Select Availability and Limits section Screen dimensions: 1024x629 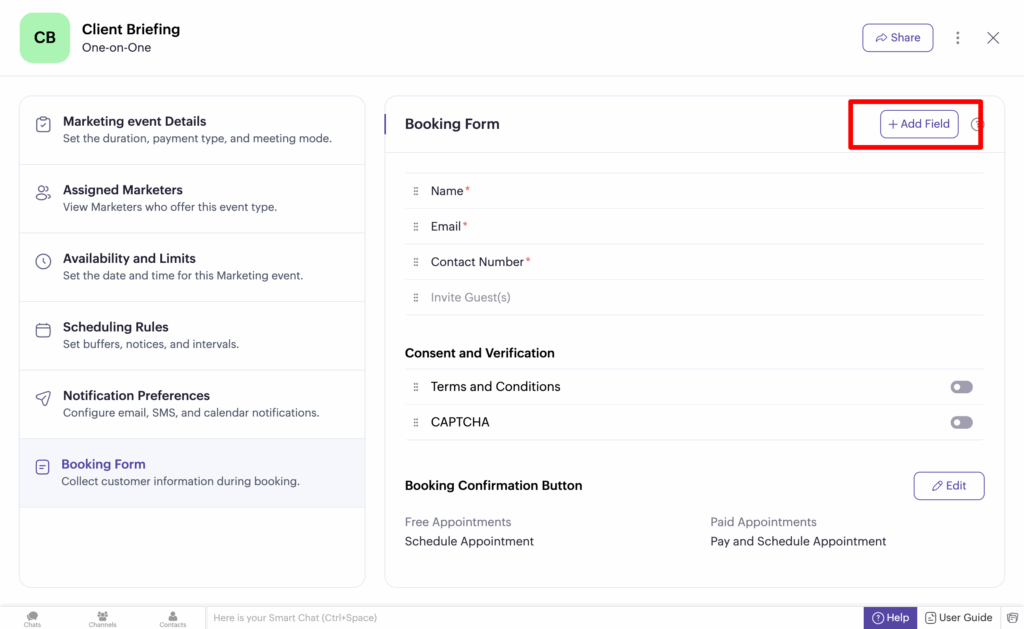tap(192, 267)
